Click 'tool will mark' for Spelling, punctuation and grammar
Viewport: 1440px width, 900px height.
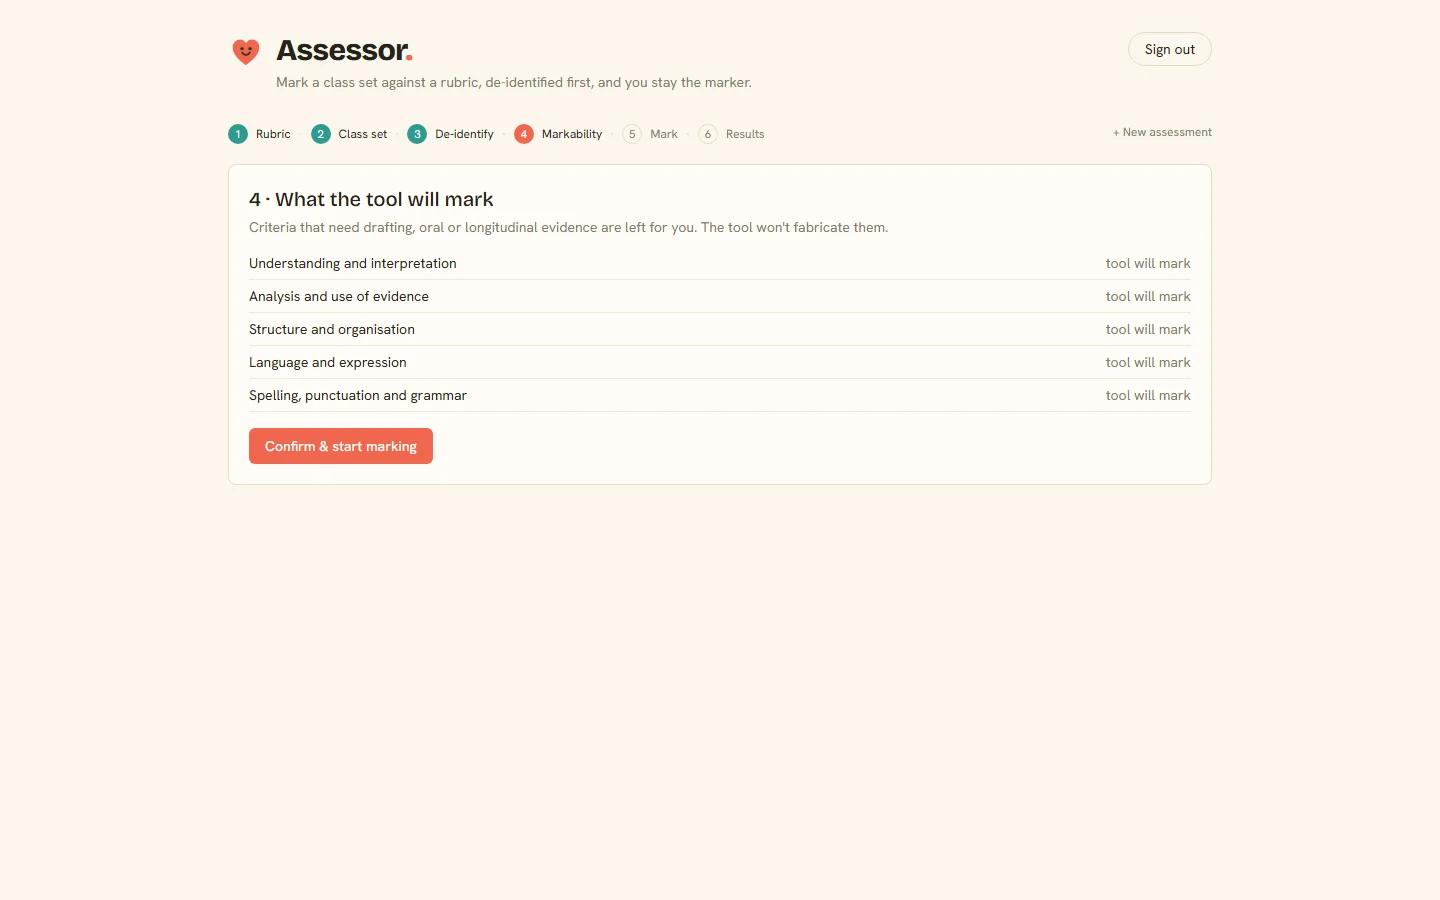[1148, 395]
